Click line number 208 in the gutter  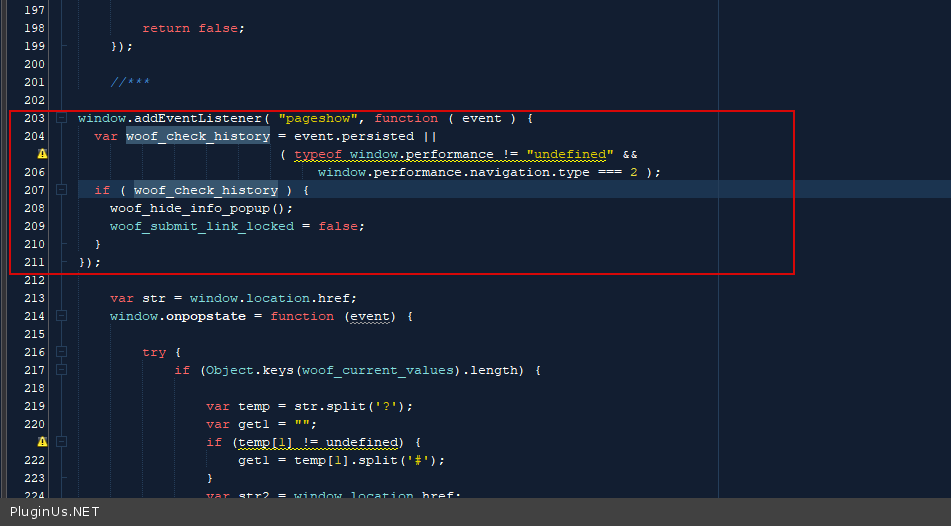tap(33, 208)
